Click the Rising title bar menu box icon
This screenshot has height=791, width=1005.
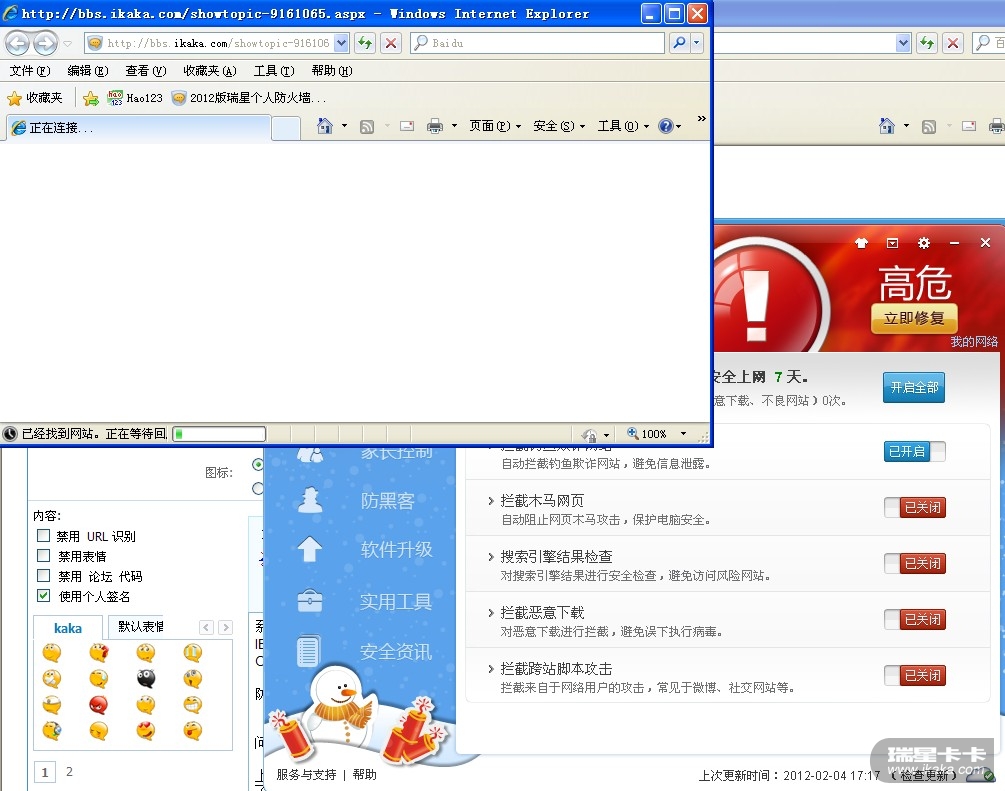pos(892,243)
